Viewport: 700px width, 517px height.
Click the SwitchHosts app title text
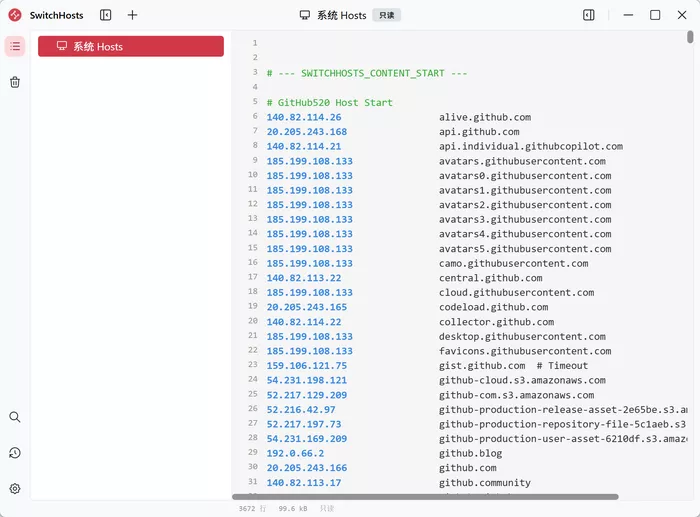(x=56, y=15)
